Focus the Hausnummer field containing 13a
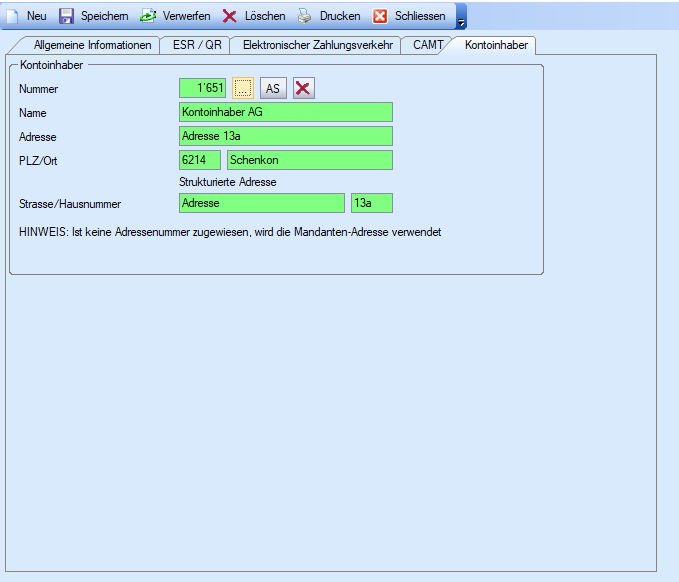The height and width of the screenshot is (582, 679). [371, 203]
